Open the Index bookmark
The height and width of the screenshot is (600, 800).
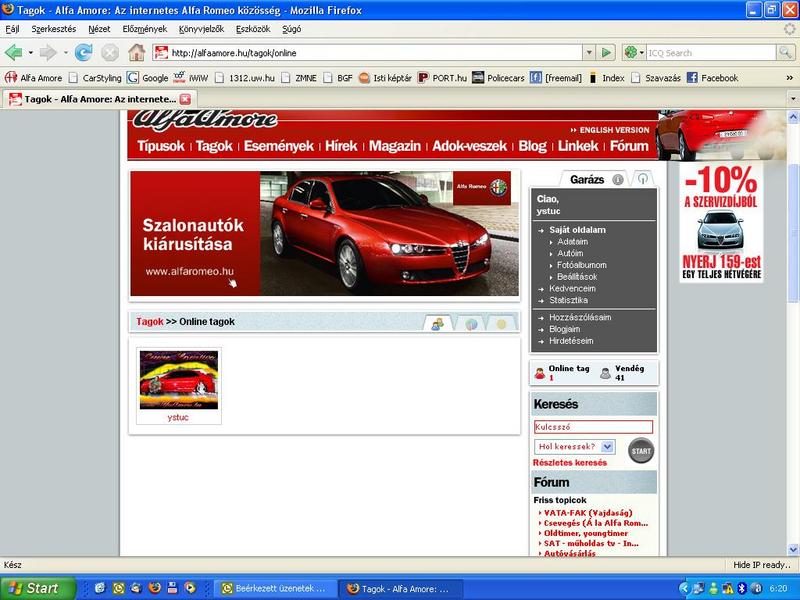click(x=606, y=78)
